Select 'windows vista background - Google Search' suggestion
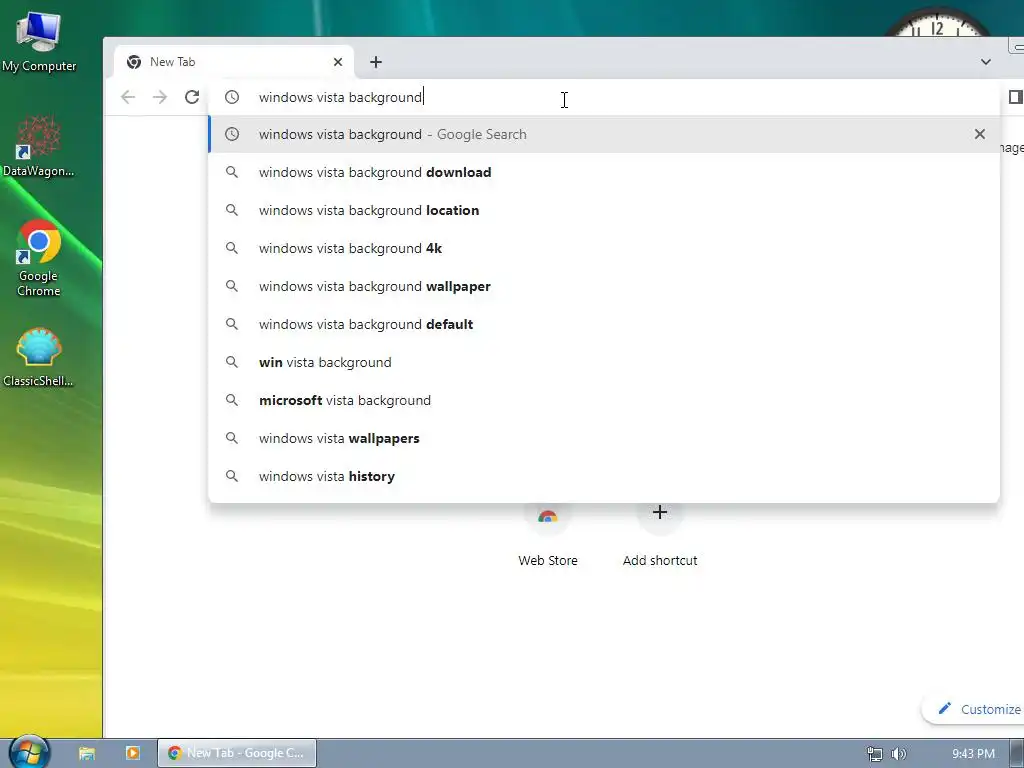 point(603,134)
